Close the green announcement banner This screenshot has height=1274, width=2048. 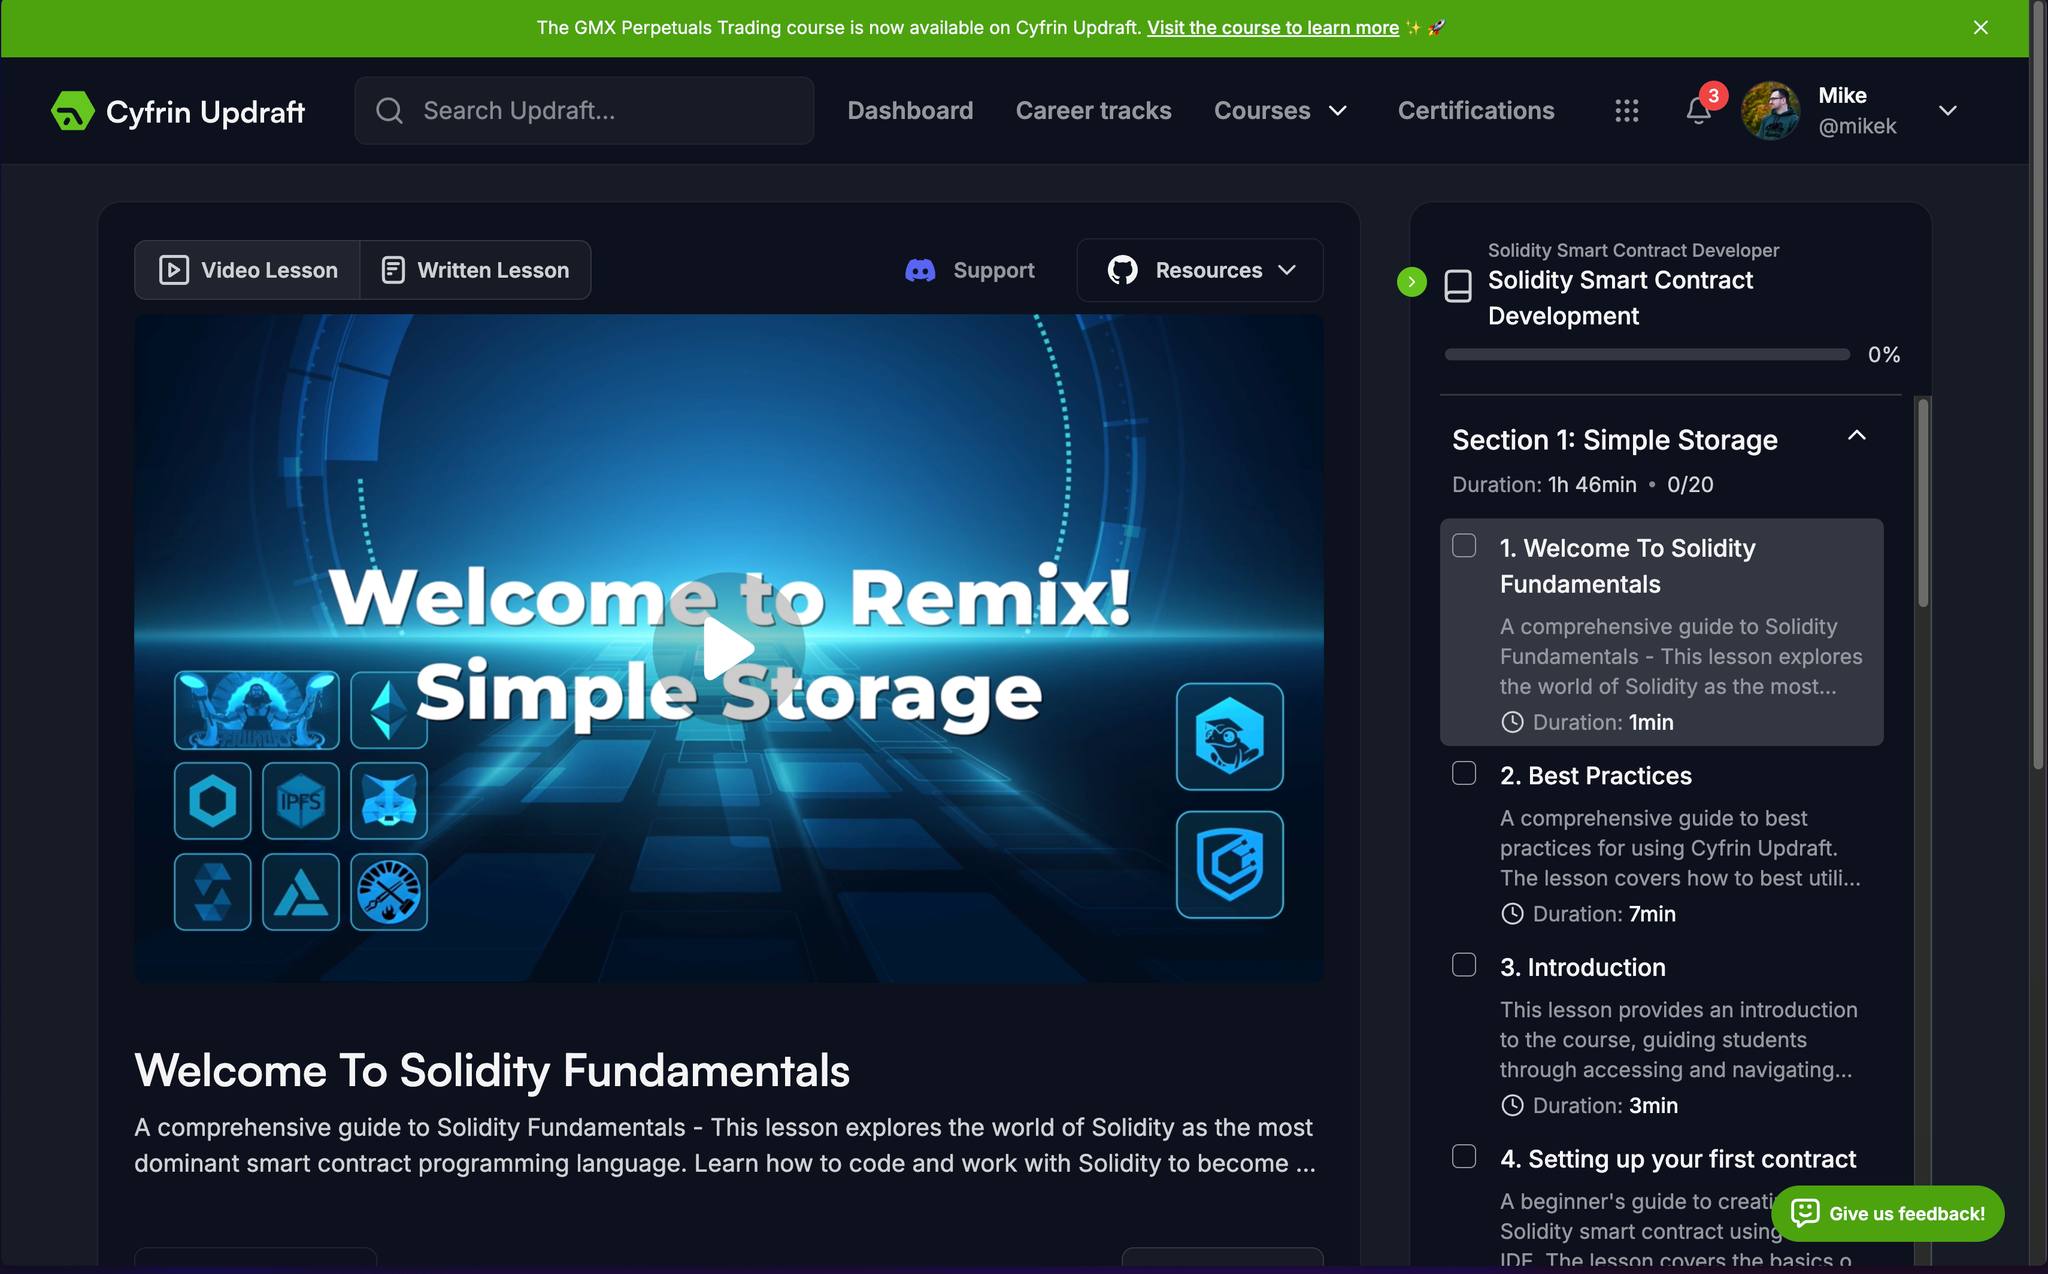click(x=1981, y=28)
